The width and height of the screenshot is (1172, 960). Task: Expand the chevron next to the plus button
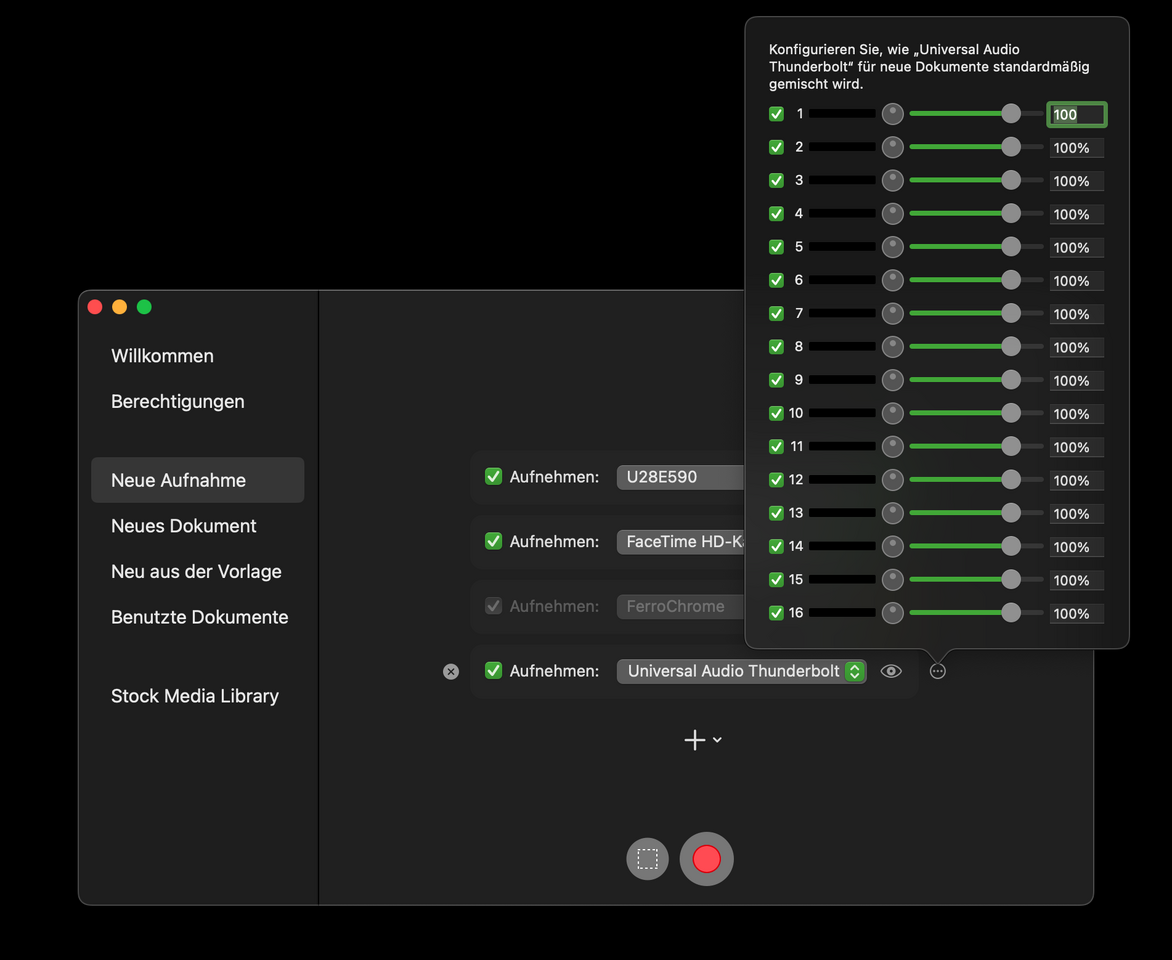718,741
